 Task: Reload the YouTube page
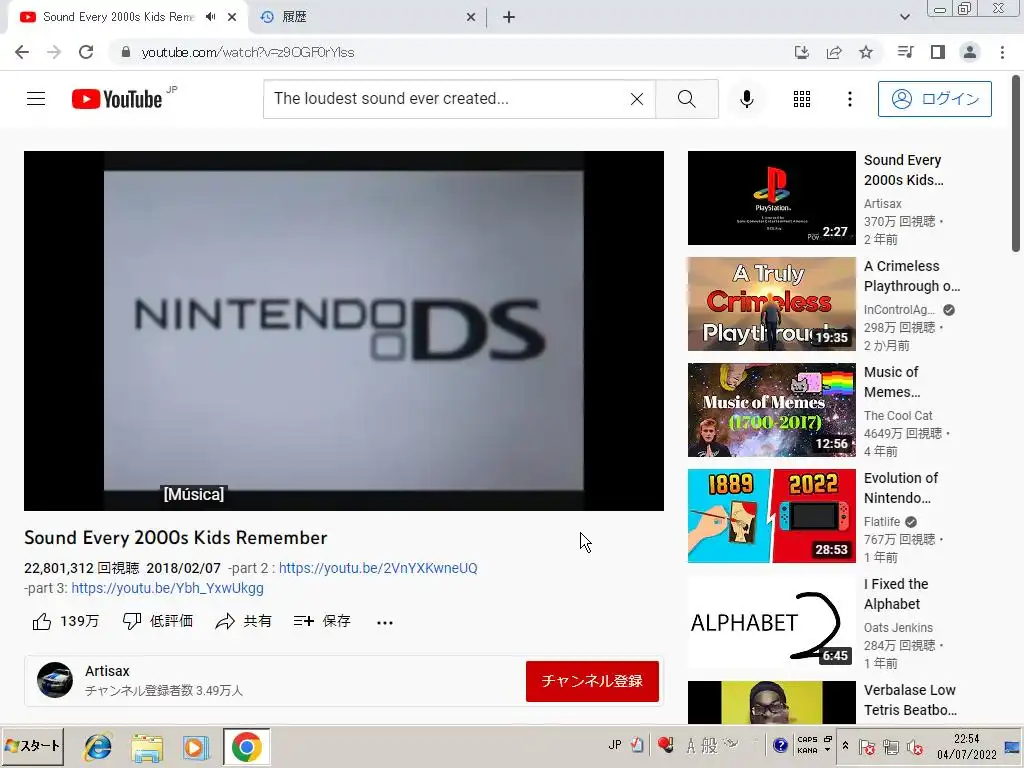pos(86,52)
